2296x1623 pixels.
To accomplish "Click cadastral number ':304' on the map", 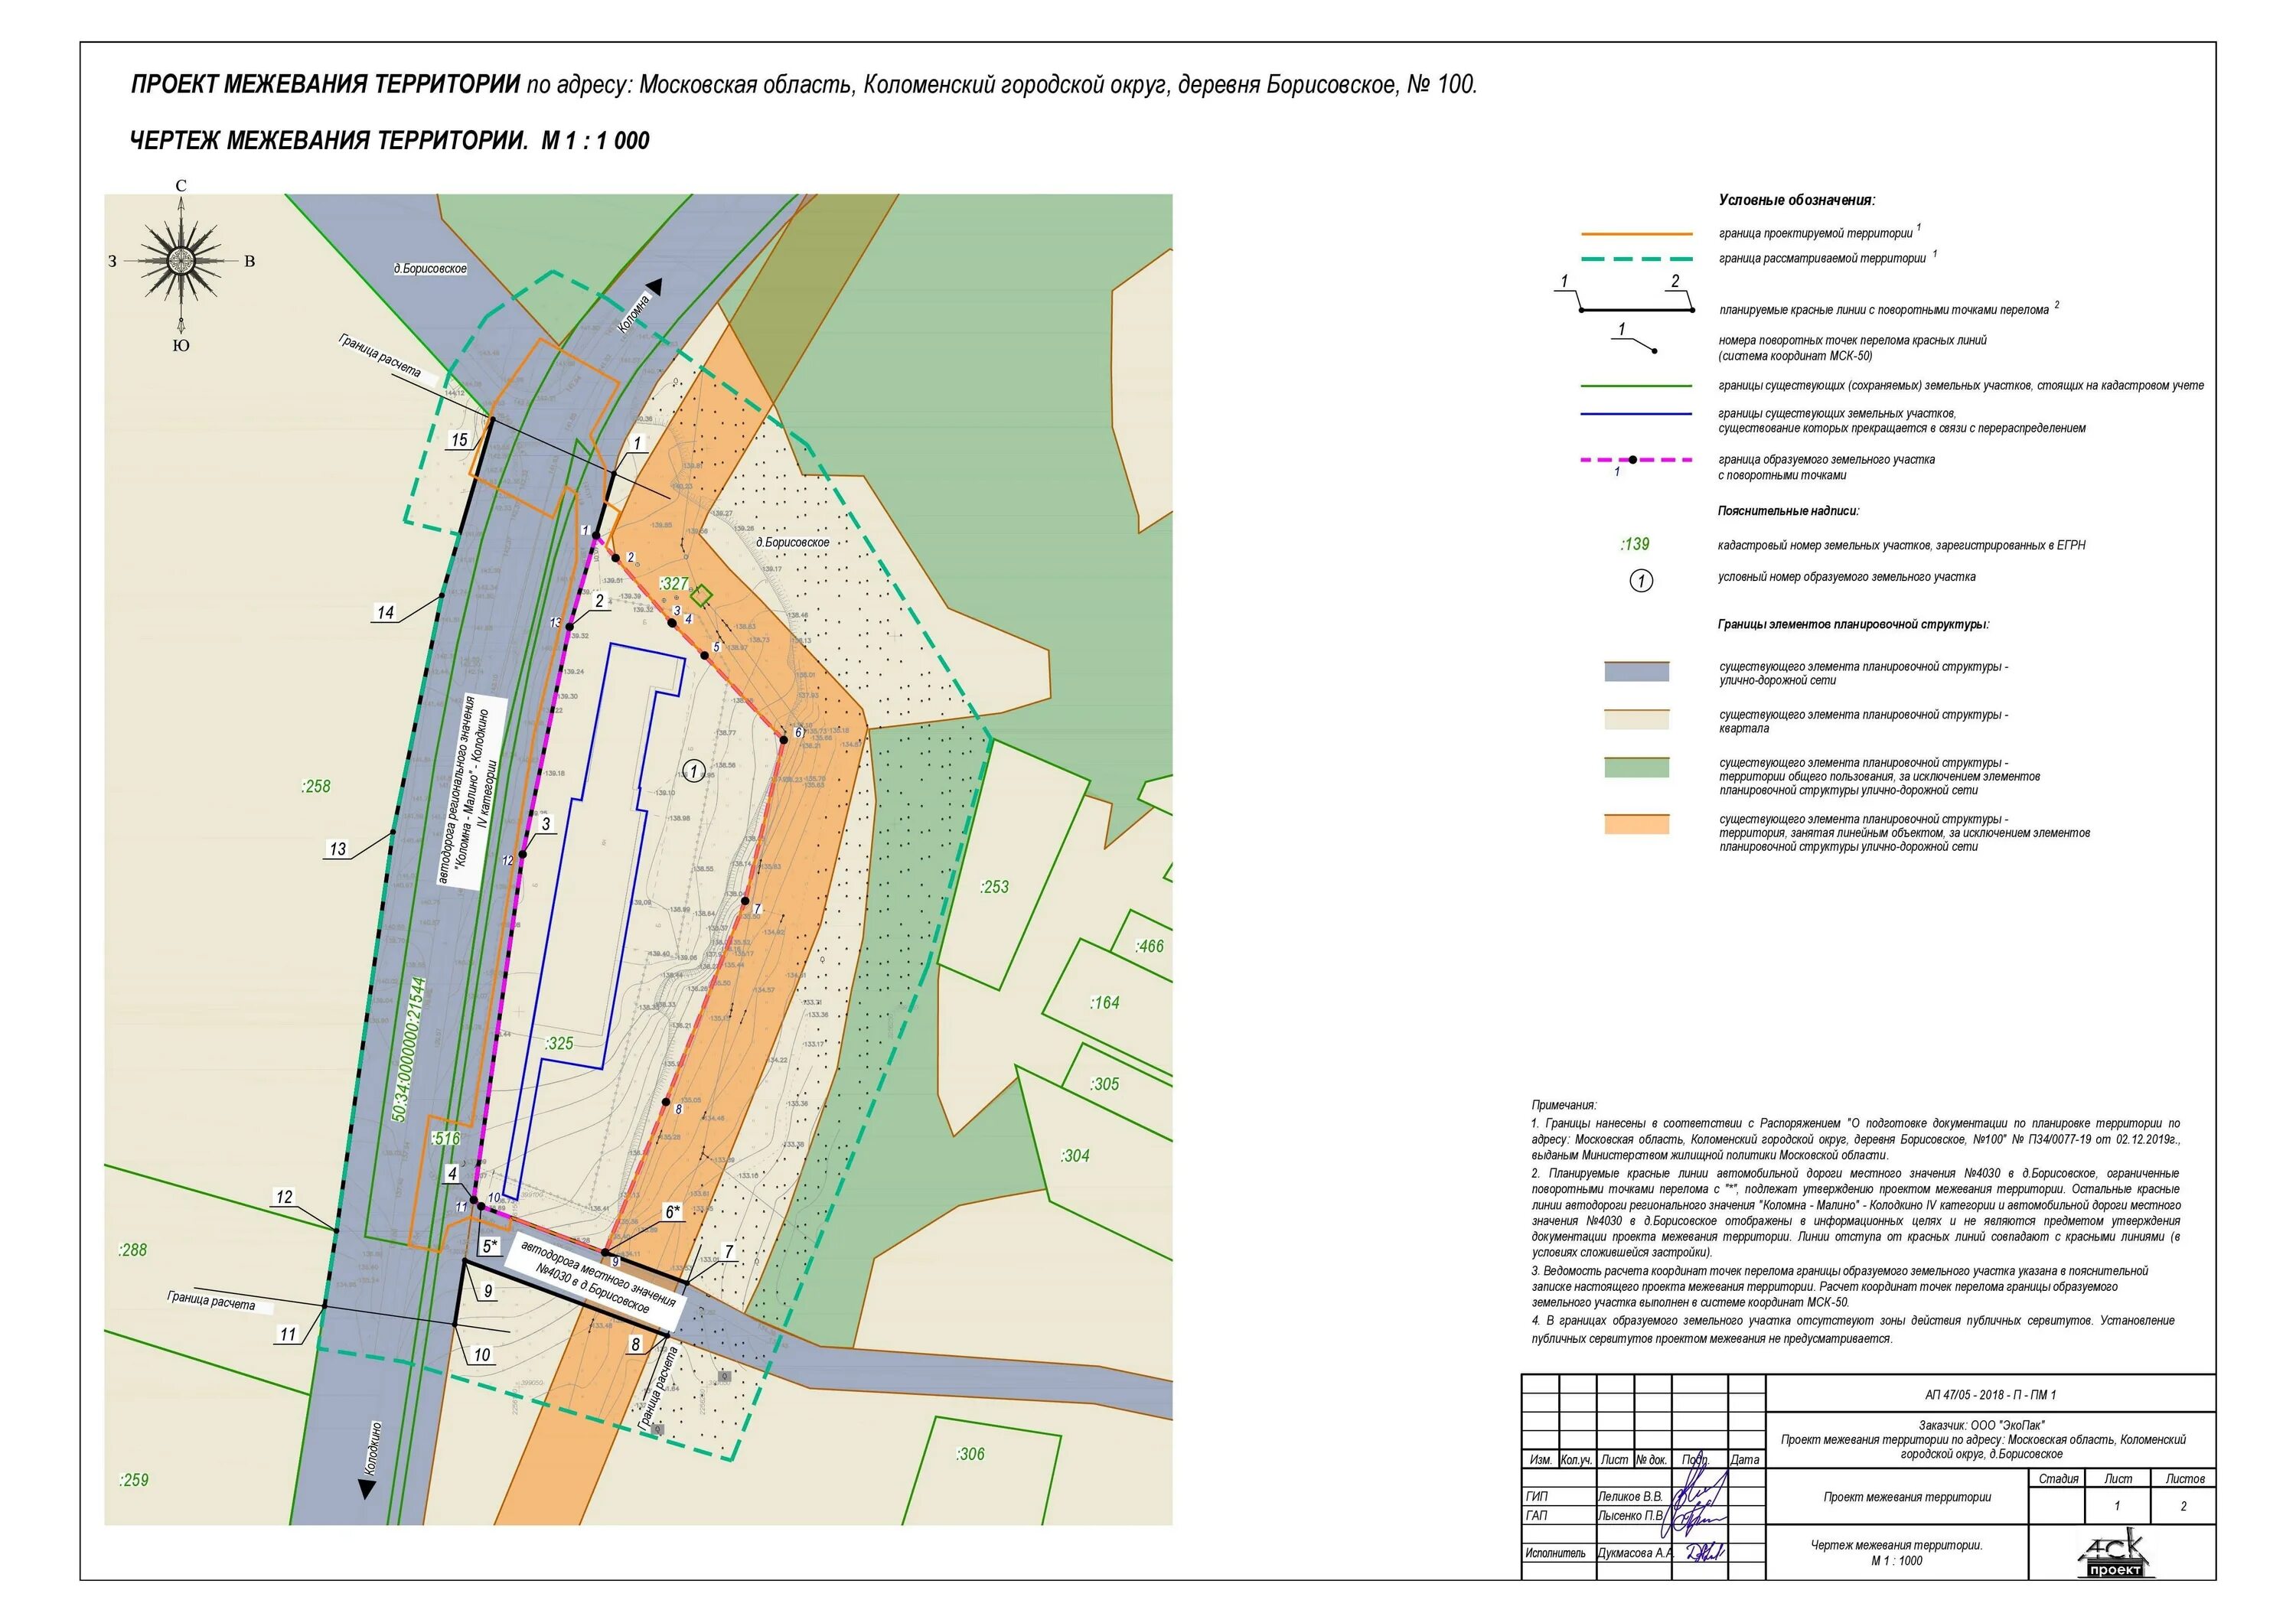I will click(1075, 1156).
